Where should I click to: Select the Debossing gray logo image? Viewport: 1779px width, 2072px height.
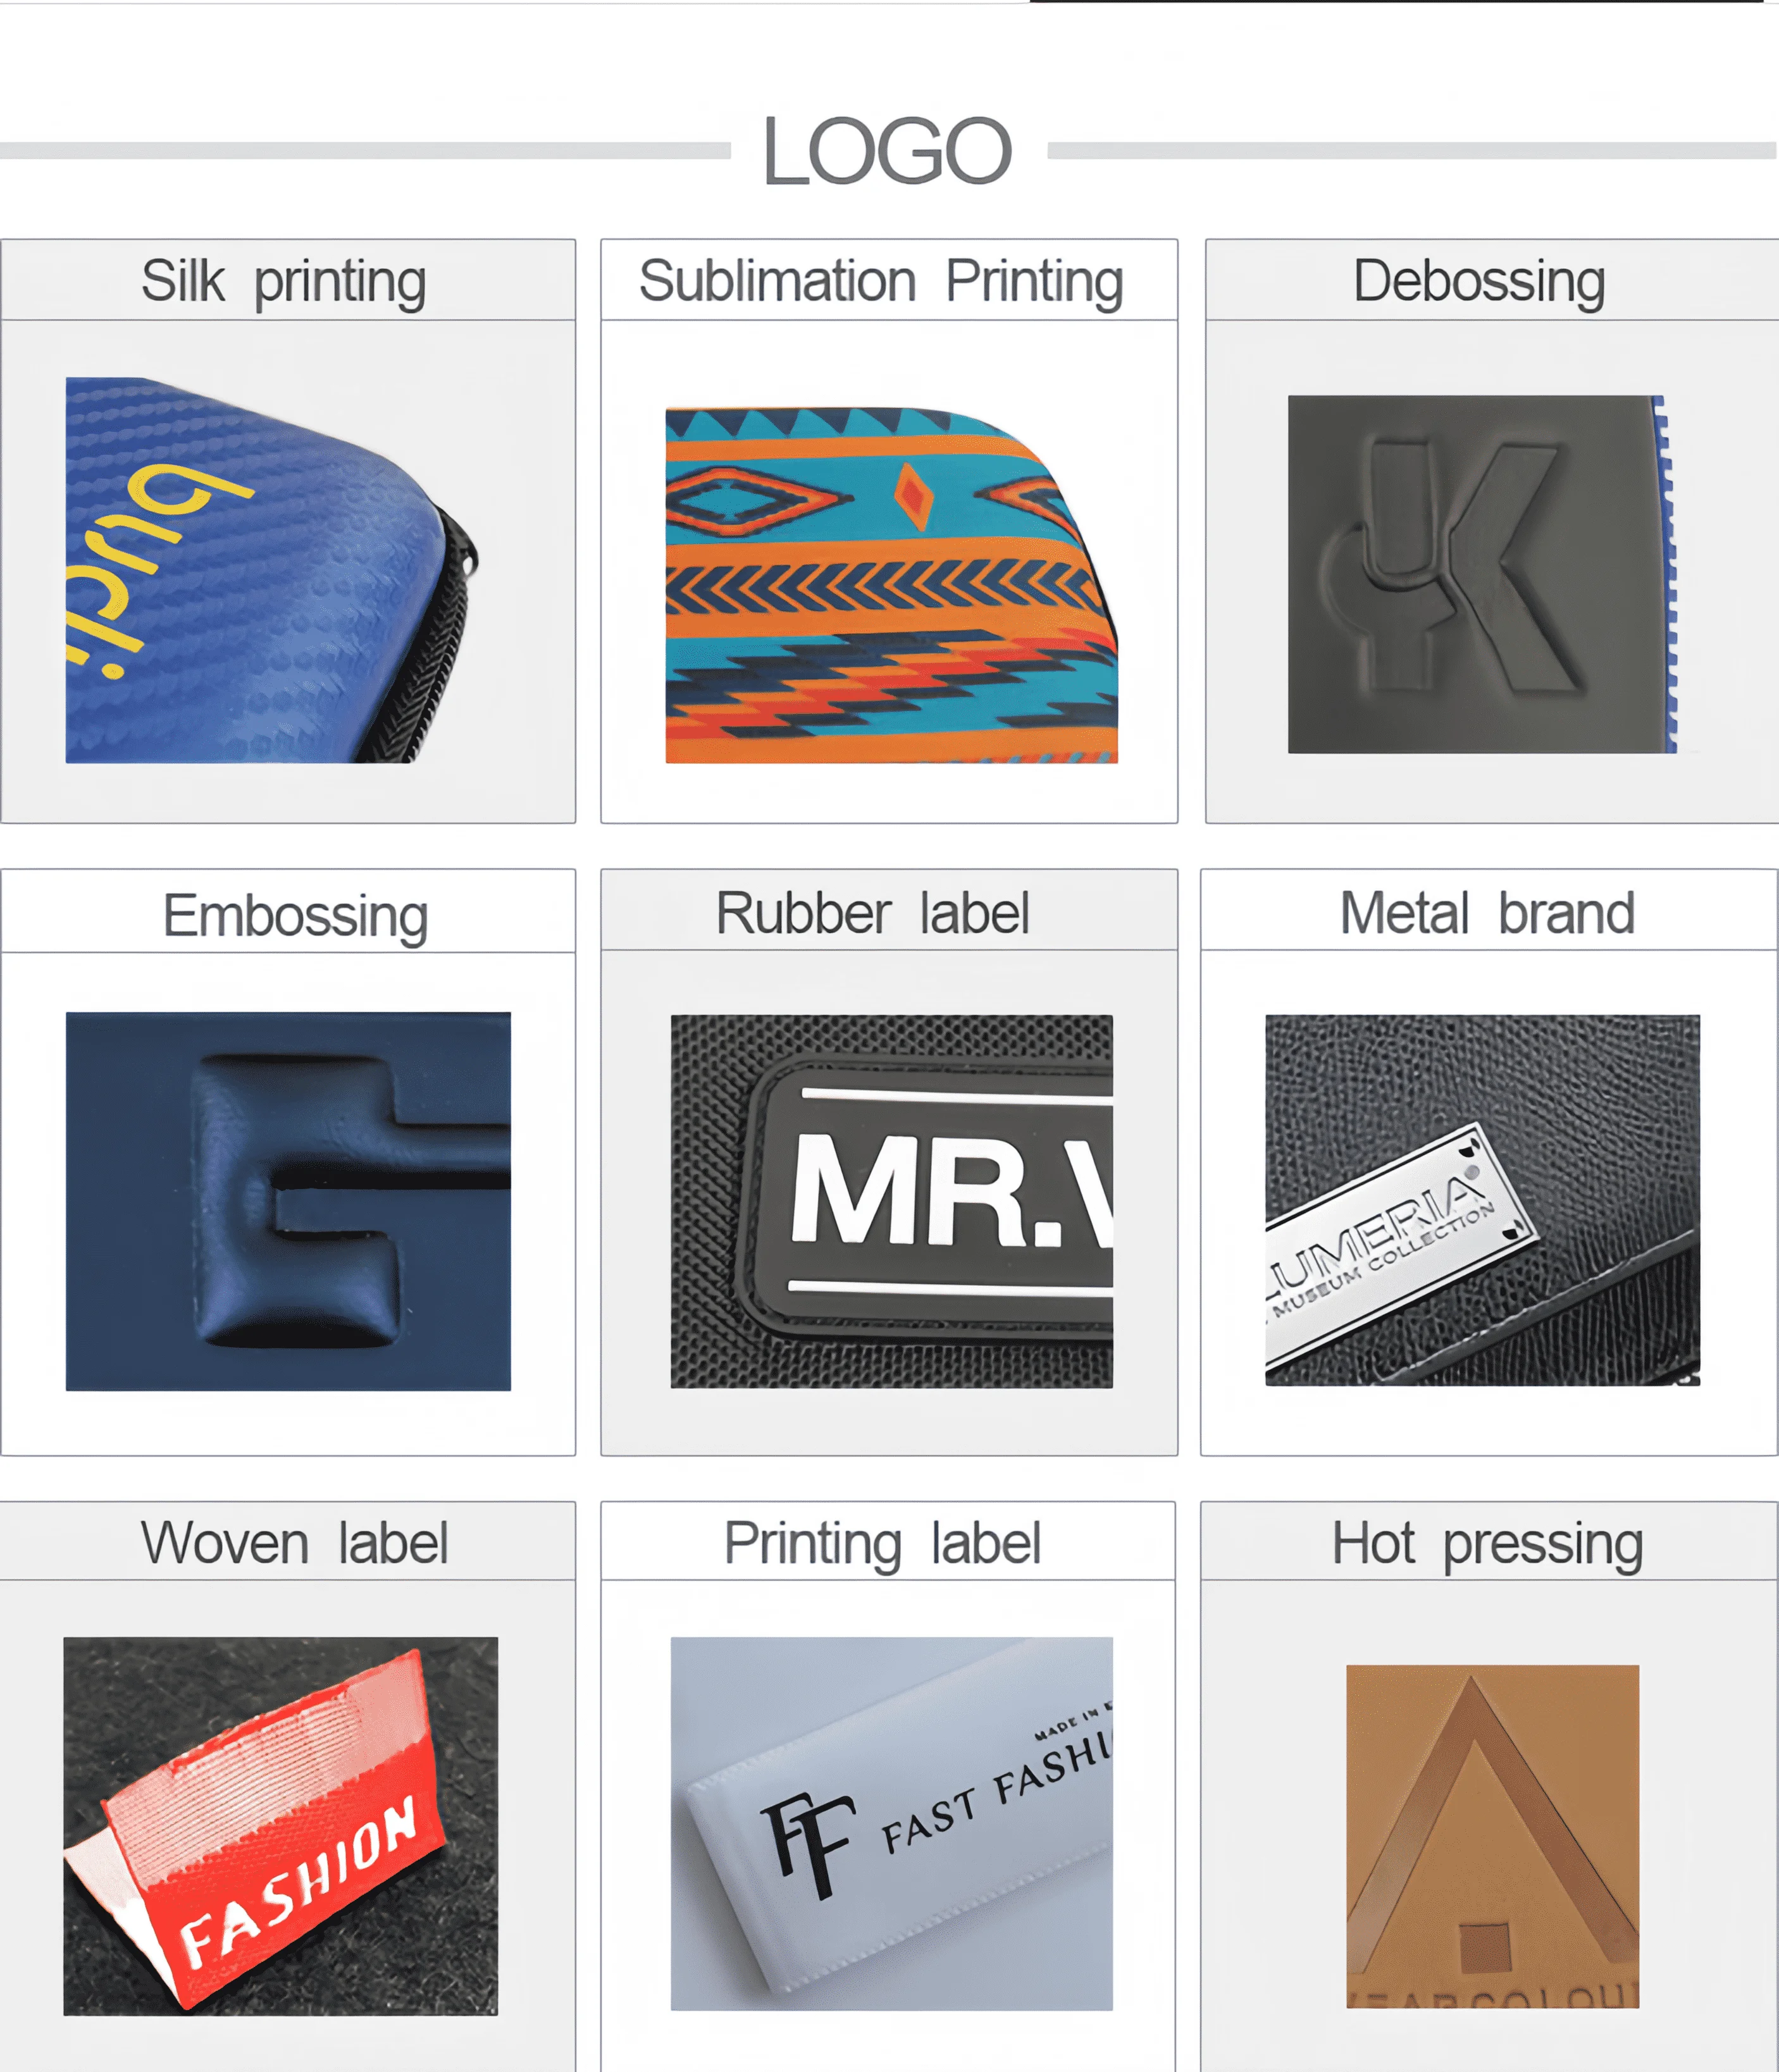click(1482, 574)
